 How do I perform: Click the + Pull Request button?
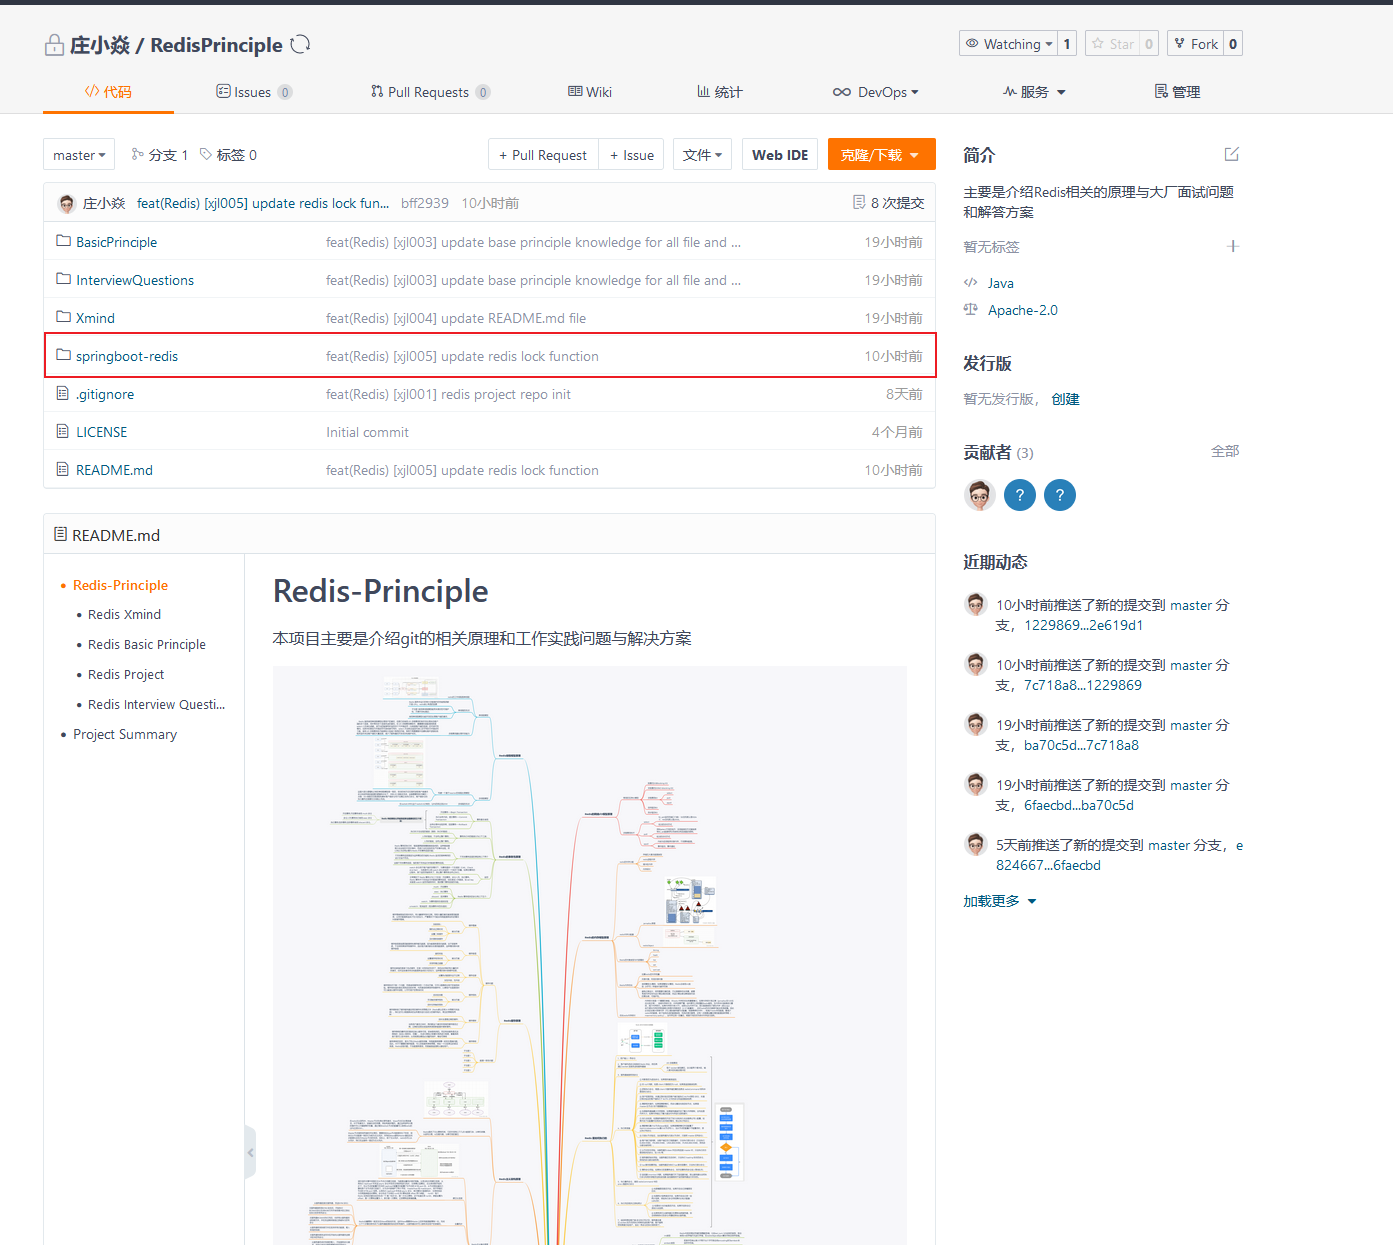tap(543, 155)
